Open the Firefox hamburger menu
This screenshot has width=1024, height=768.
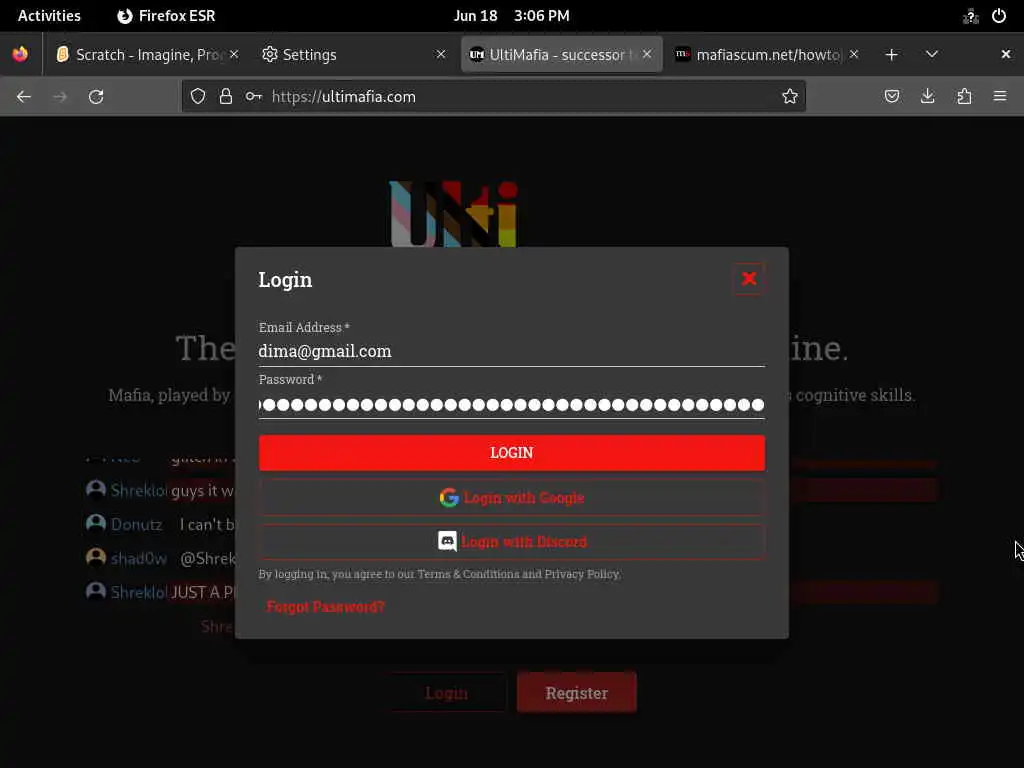pos(1000,97)
